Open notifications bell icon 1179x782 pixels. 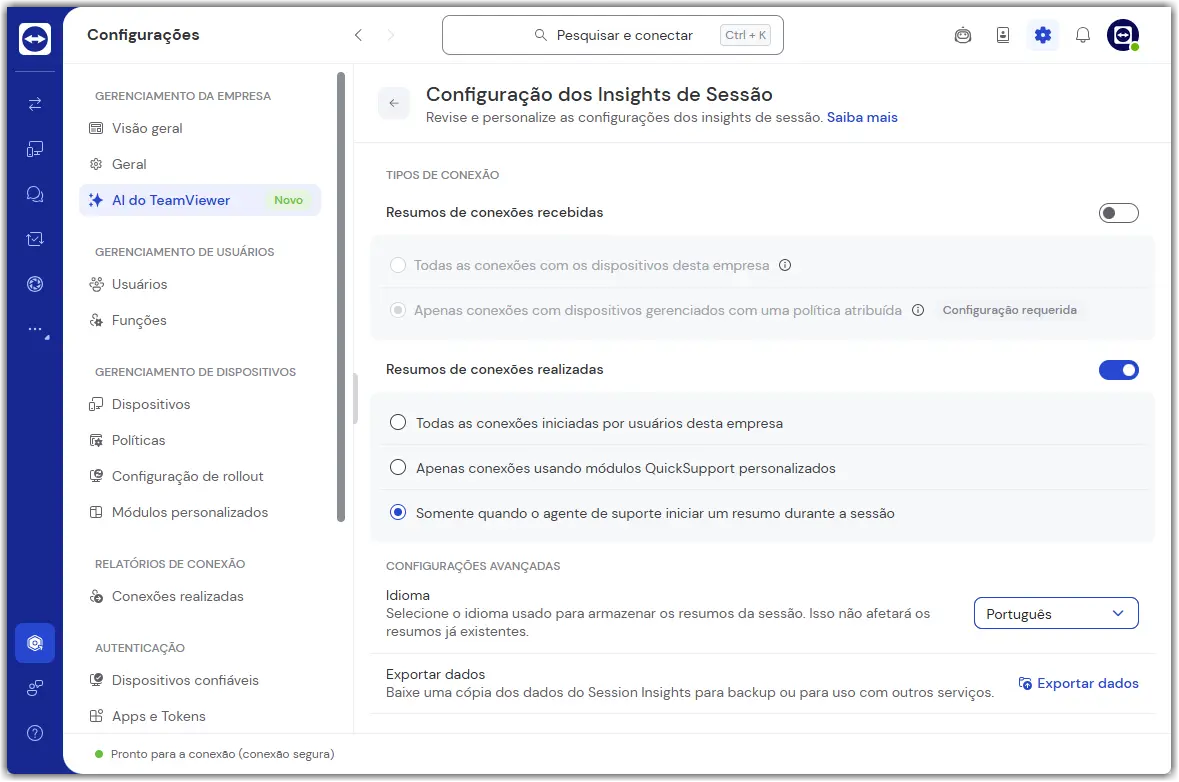click(x=1082, y=35)
